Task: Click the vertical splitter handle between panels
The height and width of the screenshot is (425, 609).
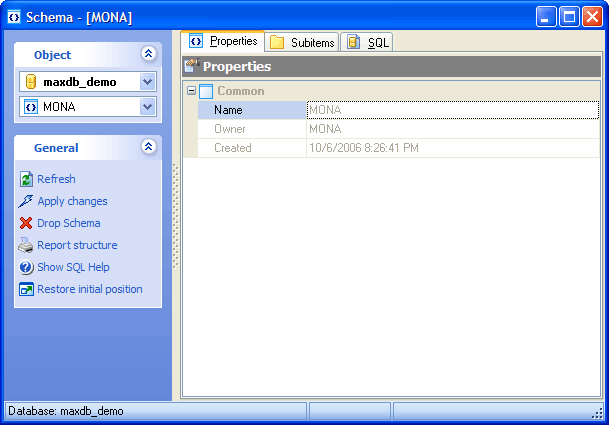Action: tap(176, 215)
